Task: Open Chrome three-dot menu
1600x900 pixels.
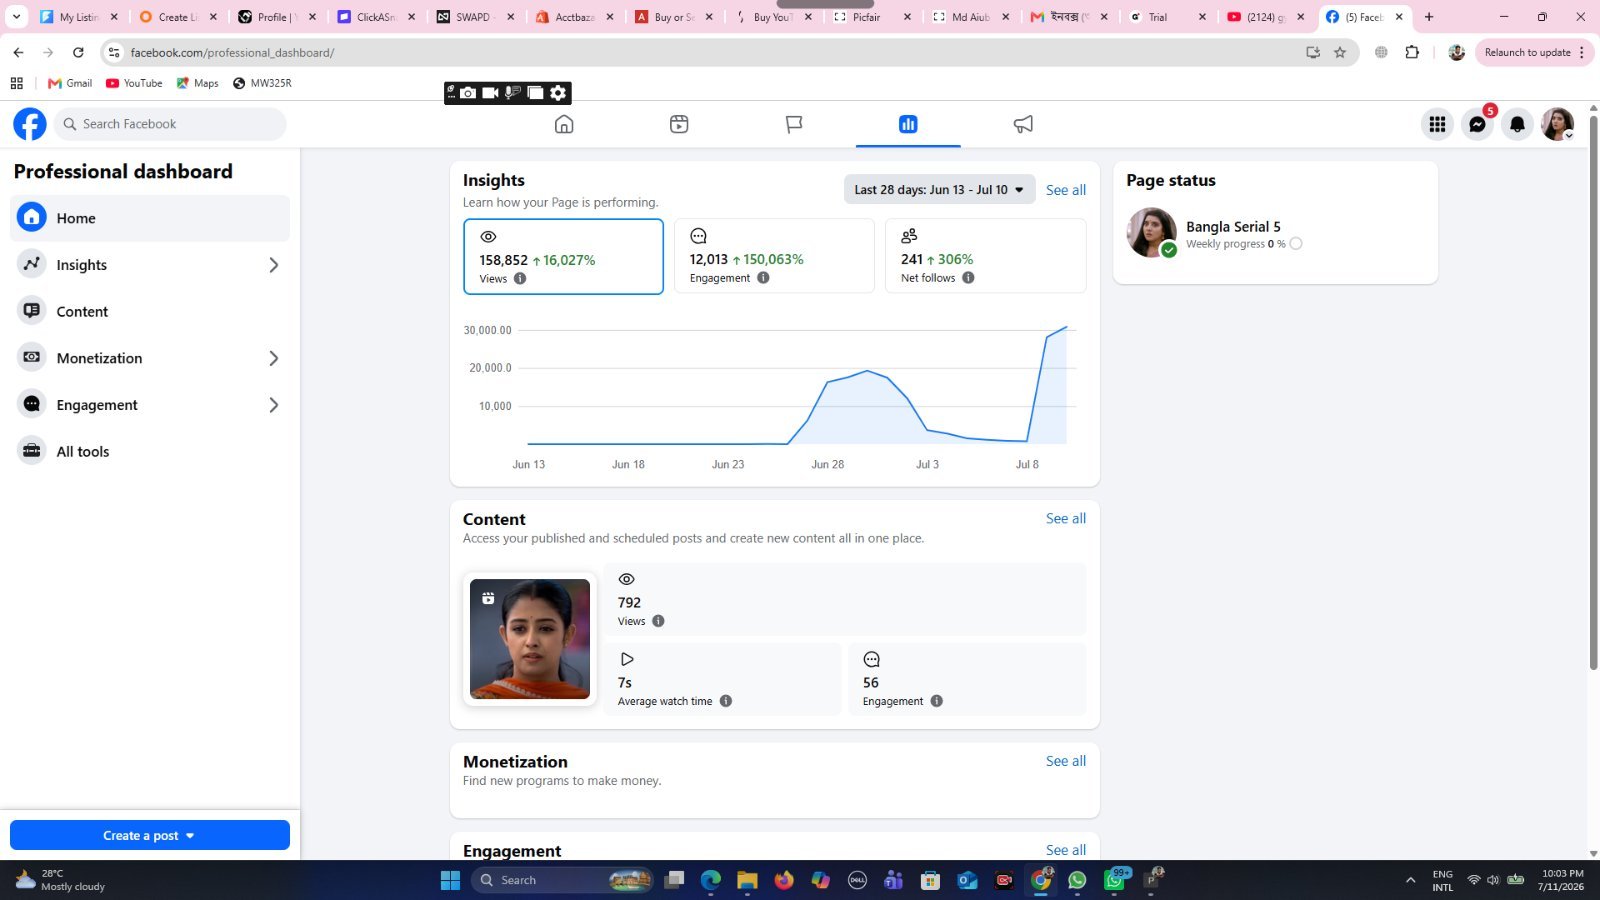Action: point(1582,52)
